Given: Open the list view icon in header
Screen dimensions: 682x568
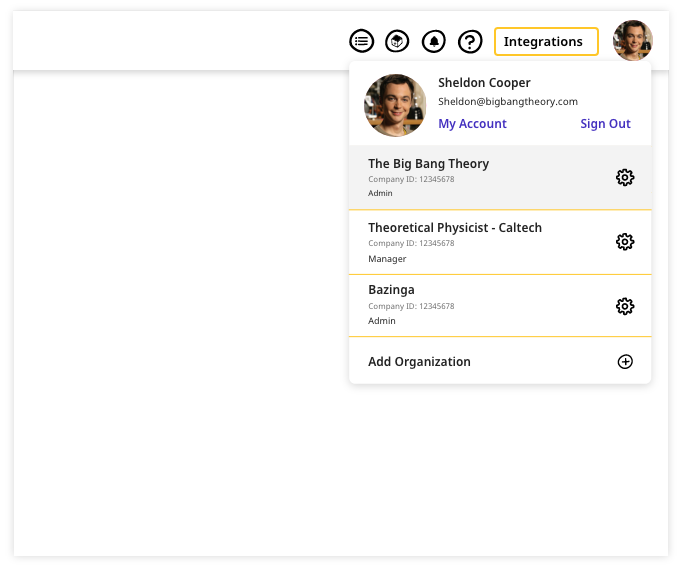Looking at the screenshot, I should 361,41.
